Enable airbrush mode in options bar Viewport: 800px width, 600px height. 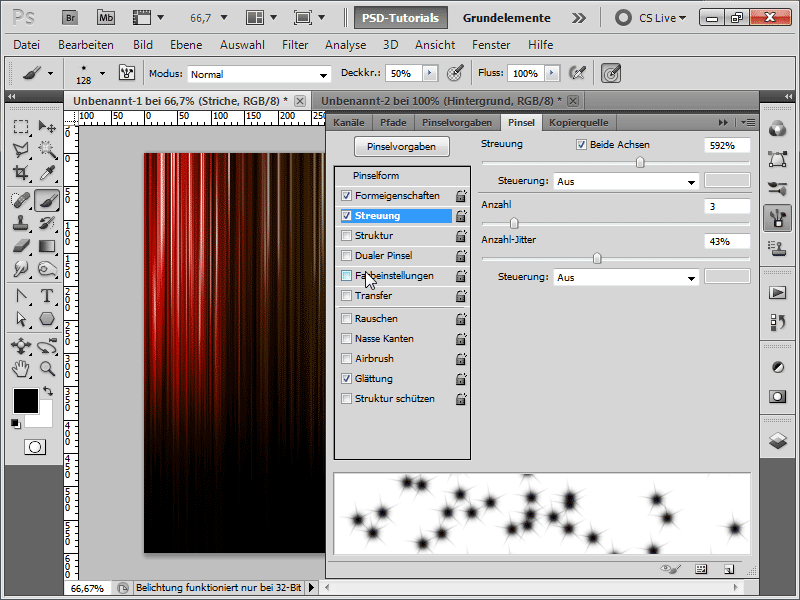click(577, 73)
